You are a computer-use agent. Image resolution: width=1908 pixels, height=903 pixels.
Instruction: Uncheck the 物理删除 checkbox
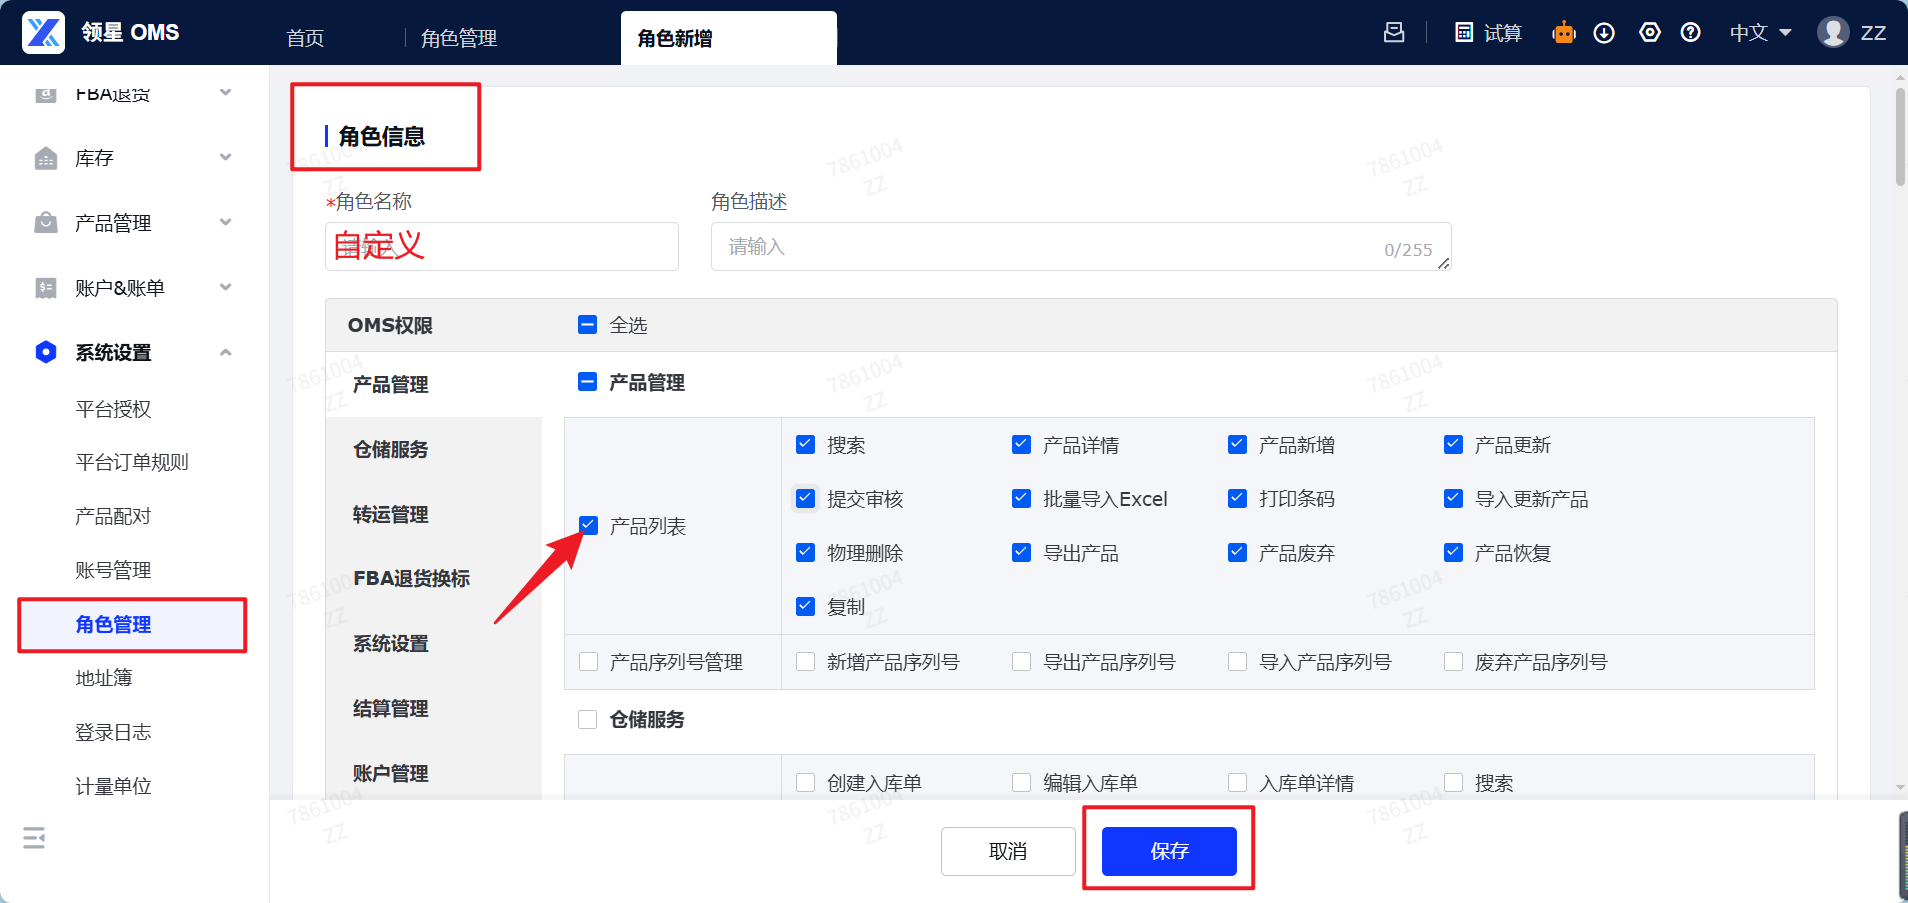pyautogui.click(x=805, y=552)
